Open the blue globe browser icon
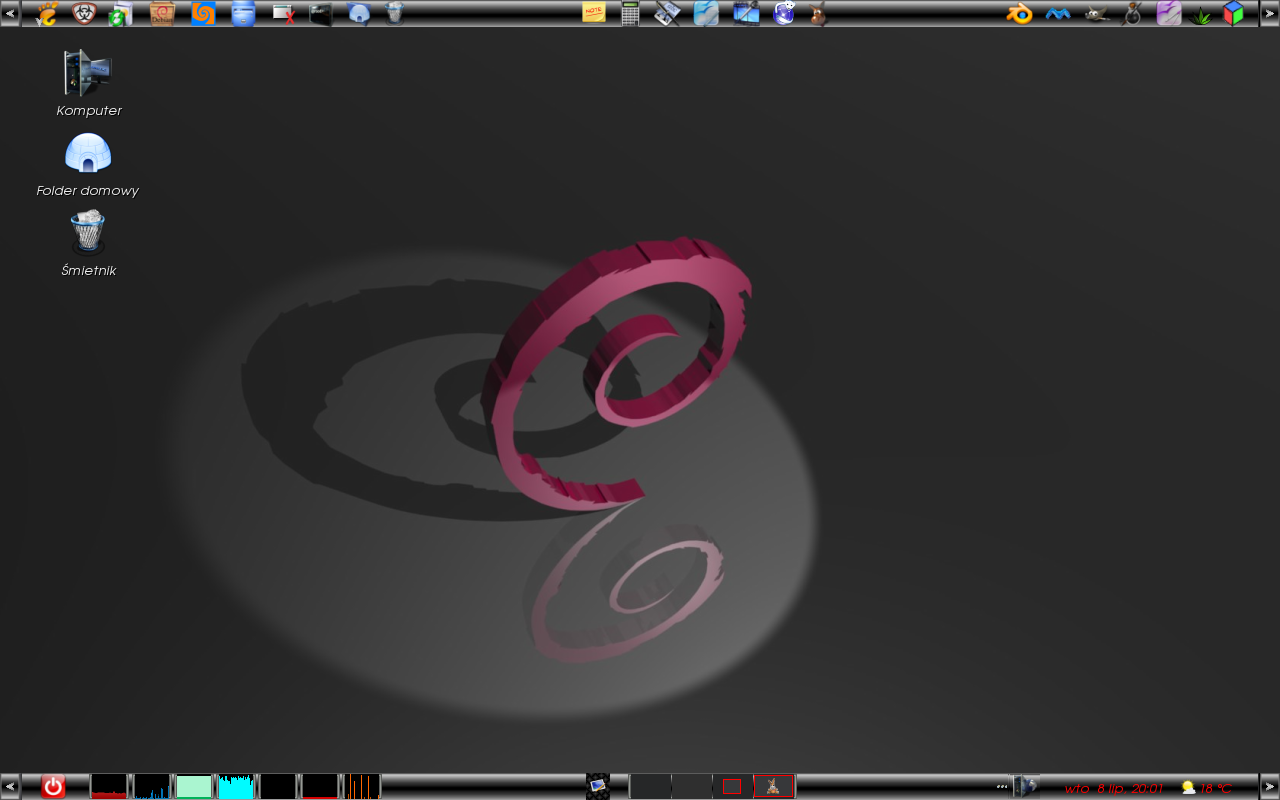 point(785,13)
